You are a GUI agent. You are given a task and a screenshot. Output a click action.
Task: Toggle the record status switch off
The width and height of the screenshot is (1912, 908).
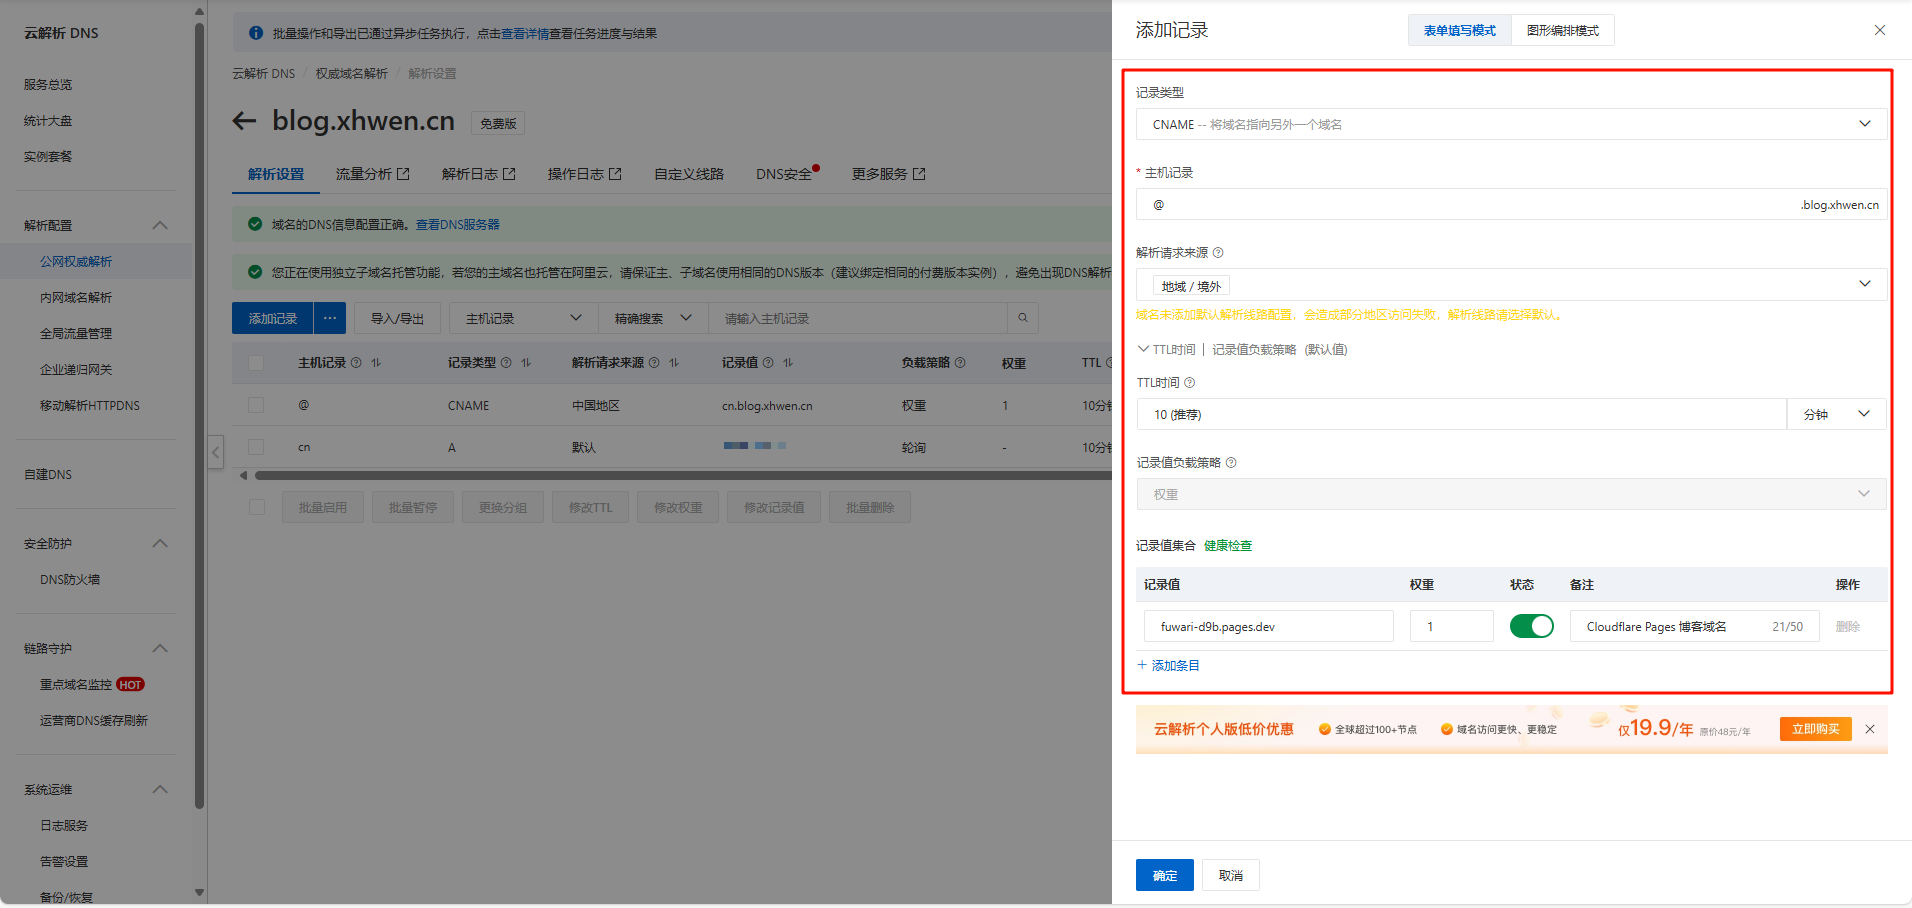(x=1531, y=626)
